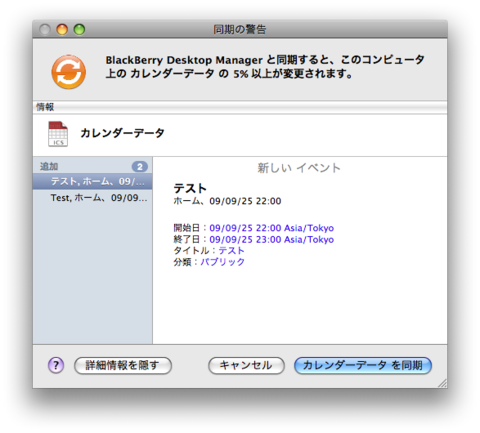The height and width of the screenshot is (433, 480).
Task: Click the yellow minimize window button
Action: tap(62, 29)
